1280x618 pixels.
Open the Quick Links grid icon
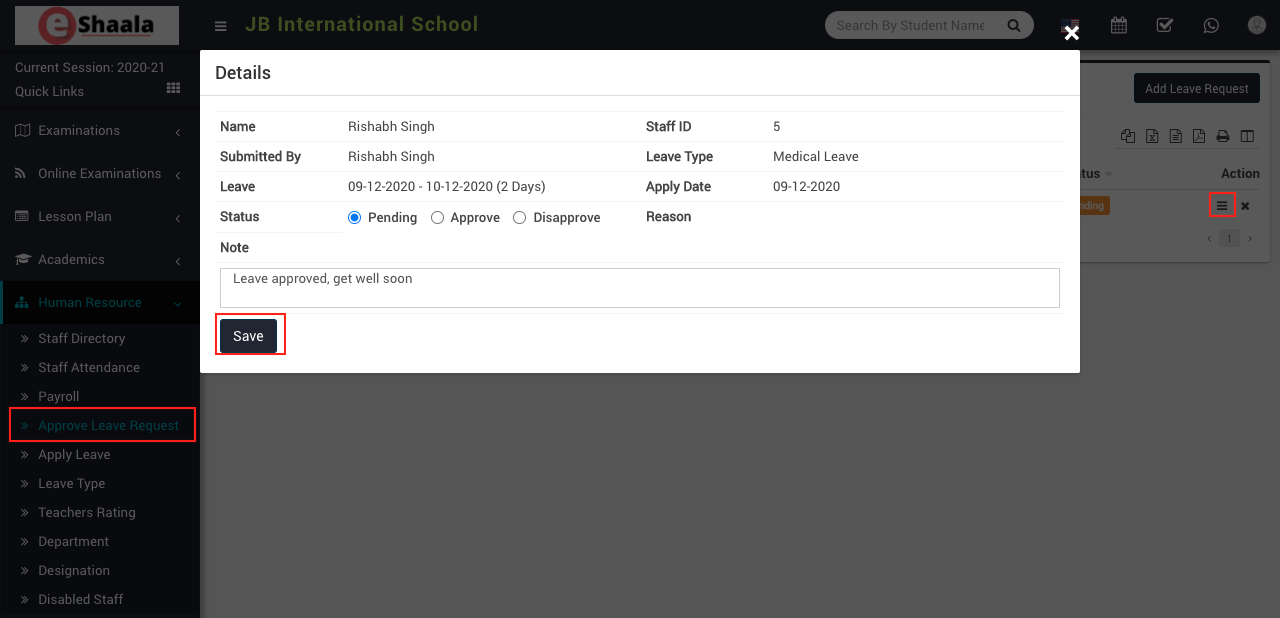[x=173, y=88]
